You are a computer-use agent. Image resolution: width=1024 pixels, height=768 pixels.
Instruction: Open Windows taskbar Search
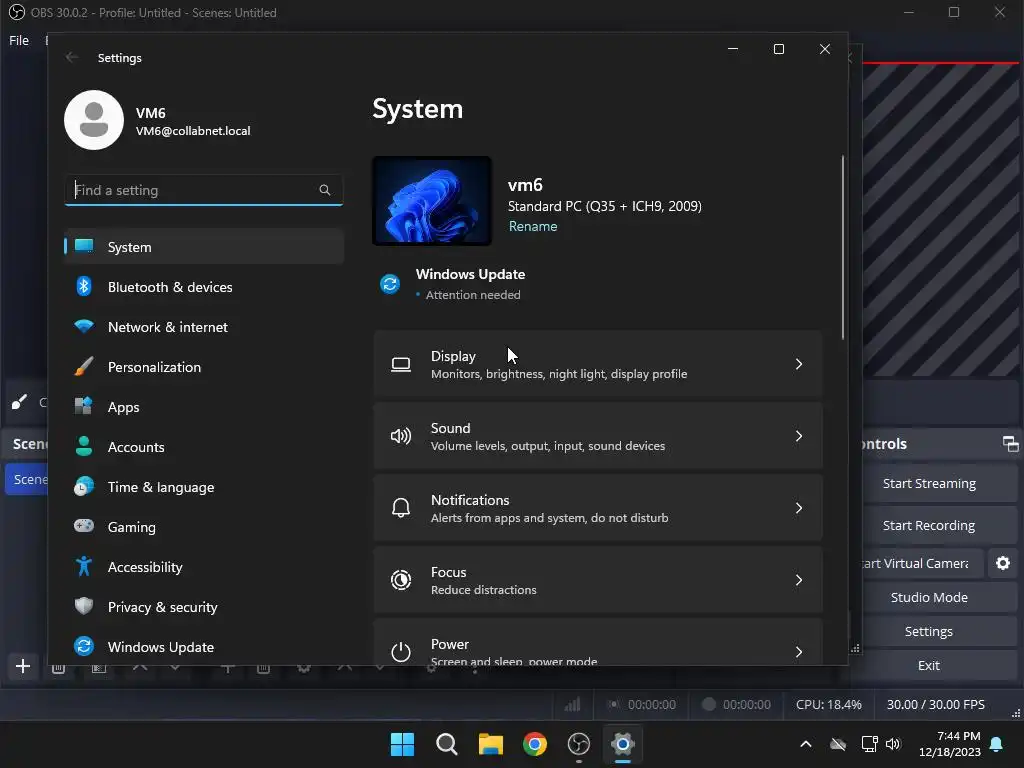pyautogui.click(x=447, y=744)
